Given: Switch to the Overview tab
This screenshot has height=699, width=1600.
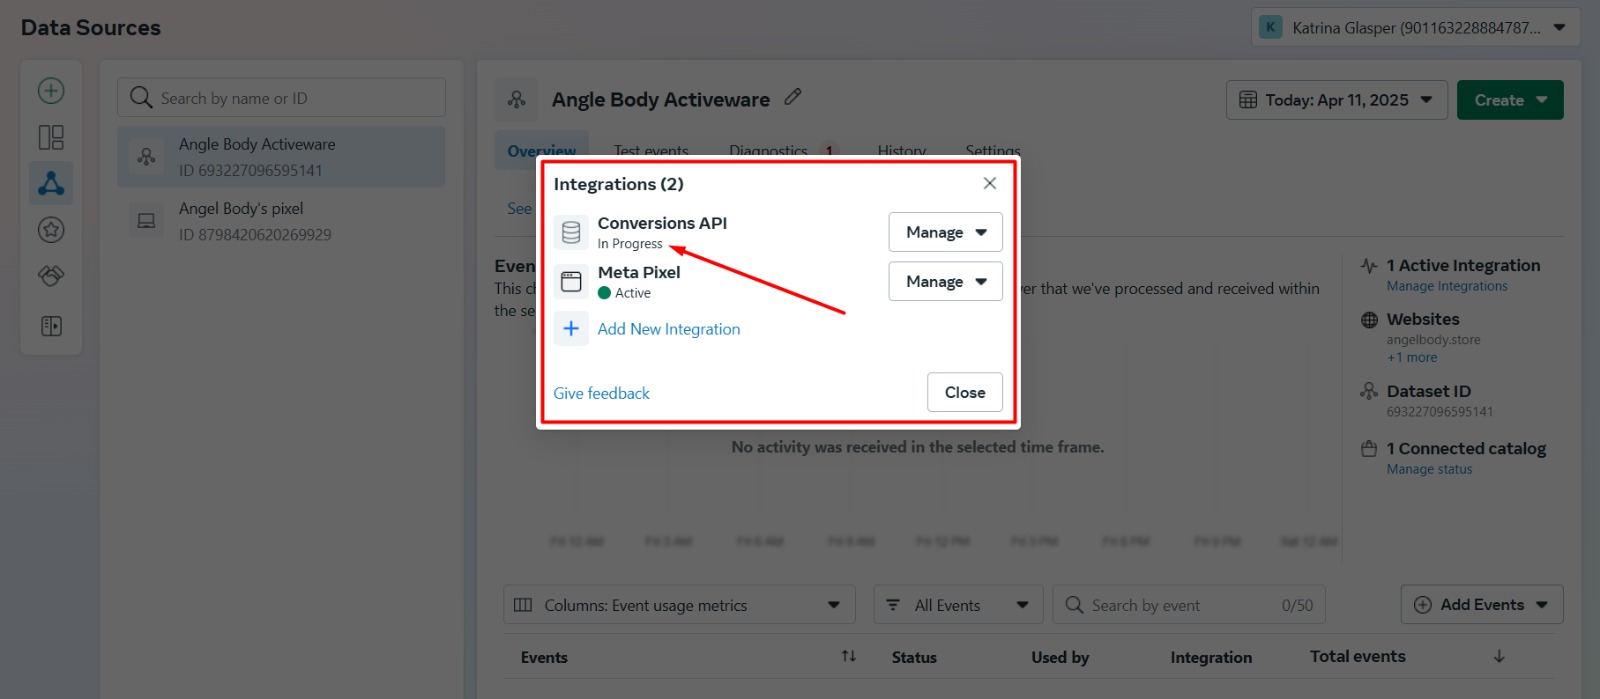Looking at the screenshot, I should pyautogui.click(x=542, y=151).
